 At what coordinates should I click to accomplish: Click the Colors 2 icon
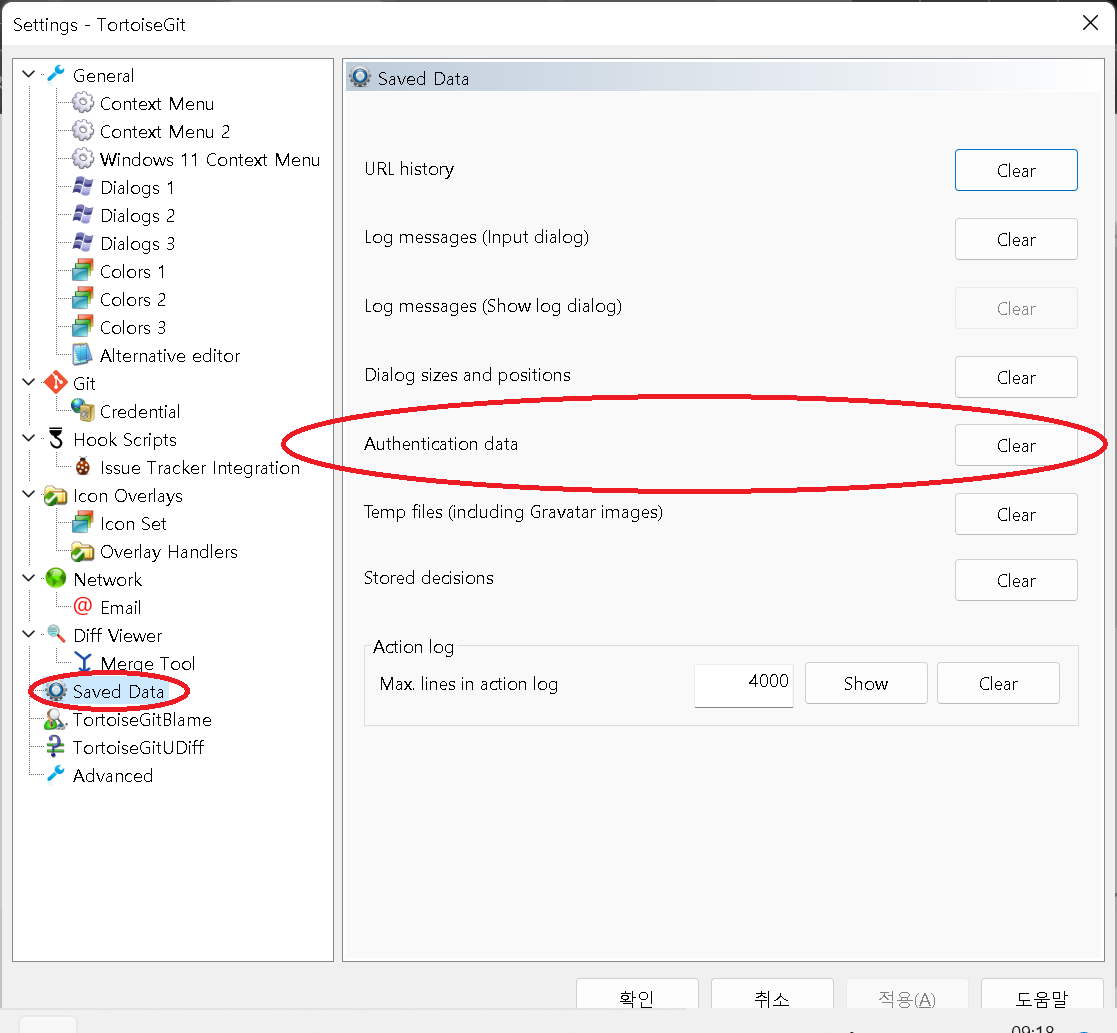tap(83, 299)
